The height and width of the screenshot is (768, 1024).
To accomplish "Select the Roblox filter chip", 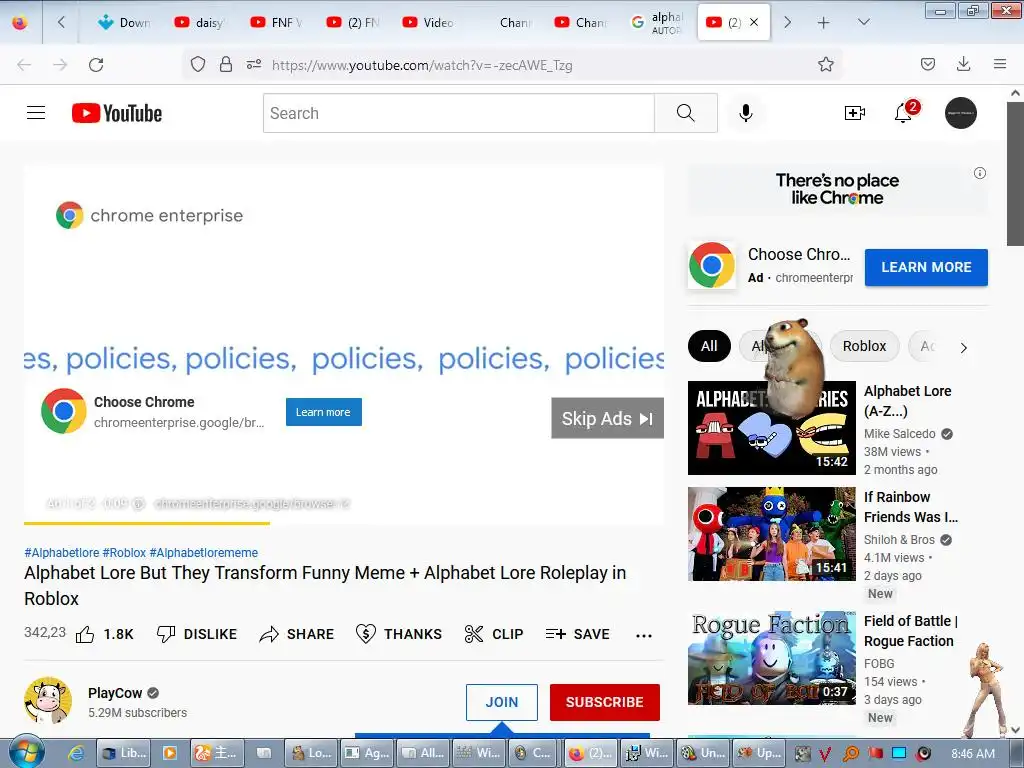I will (864, 346).
